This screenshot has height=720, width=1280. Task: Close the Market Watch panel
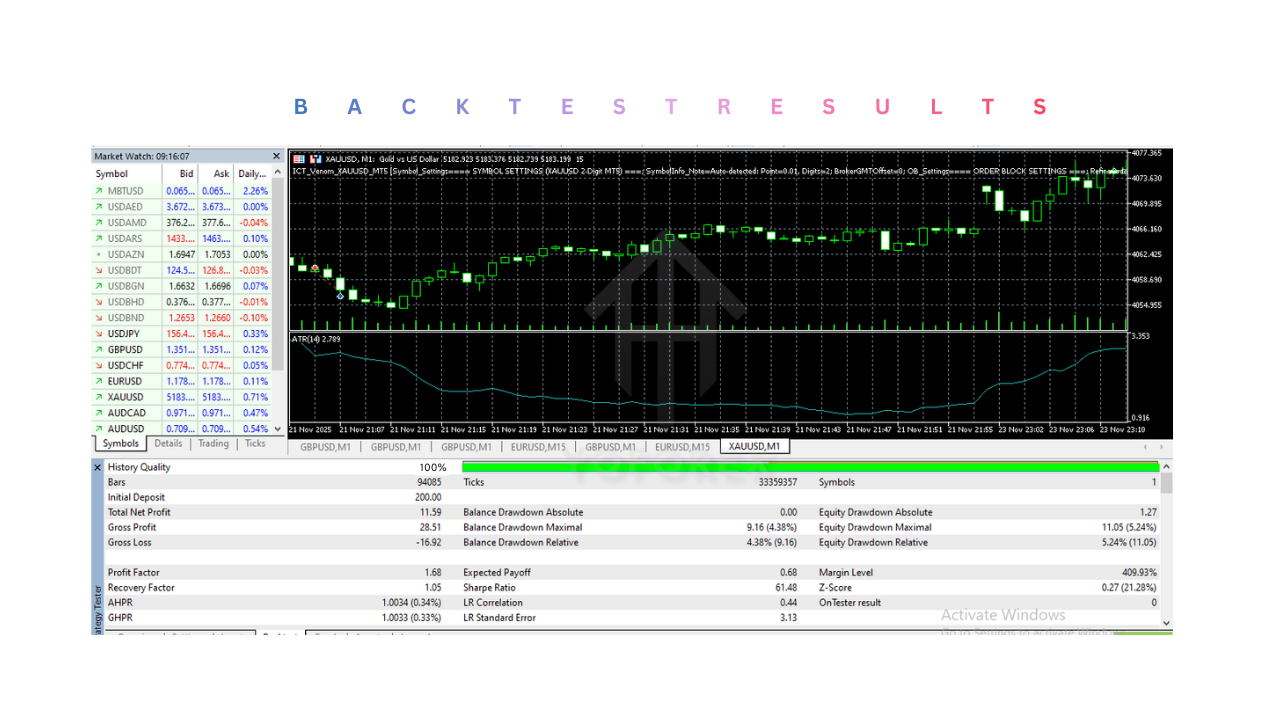point(276,155)
